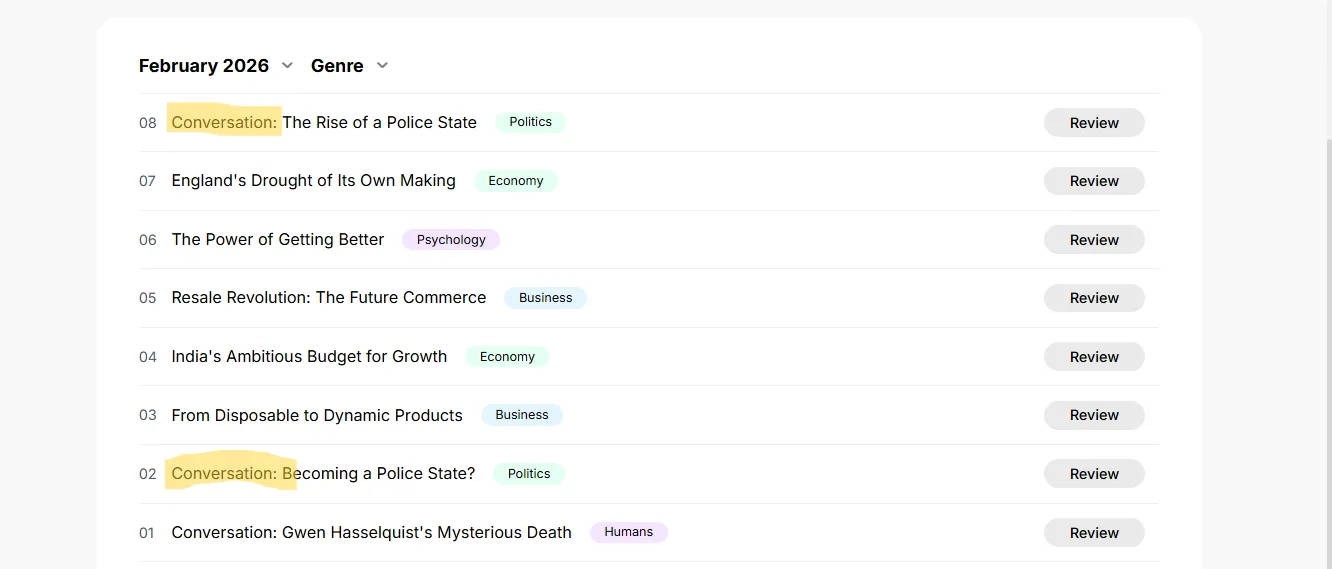
Task: Select episode number 05
Action: pyautogui.click(x=148, y=298)
